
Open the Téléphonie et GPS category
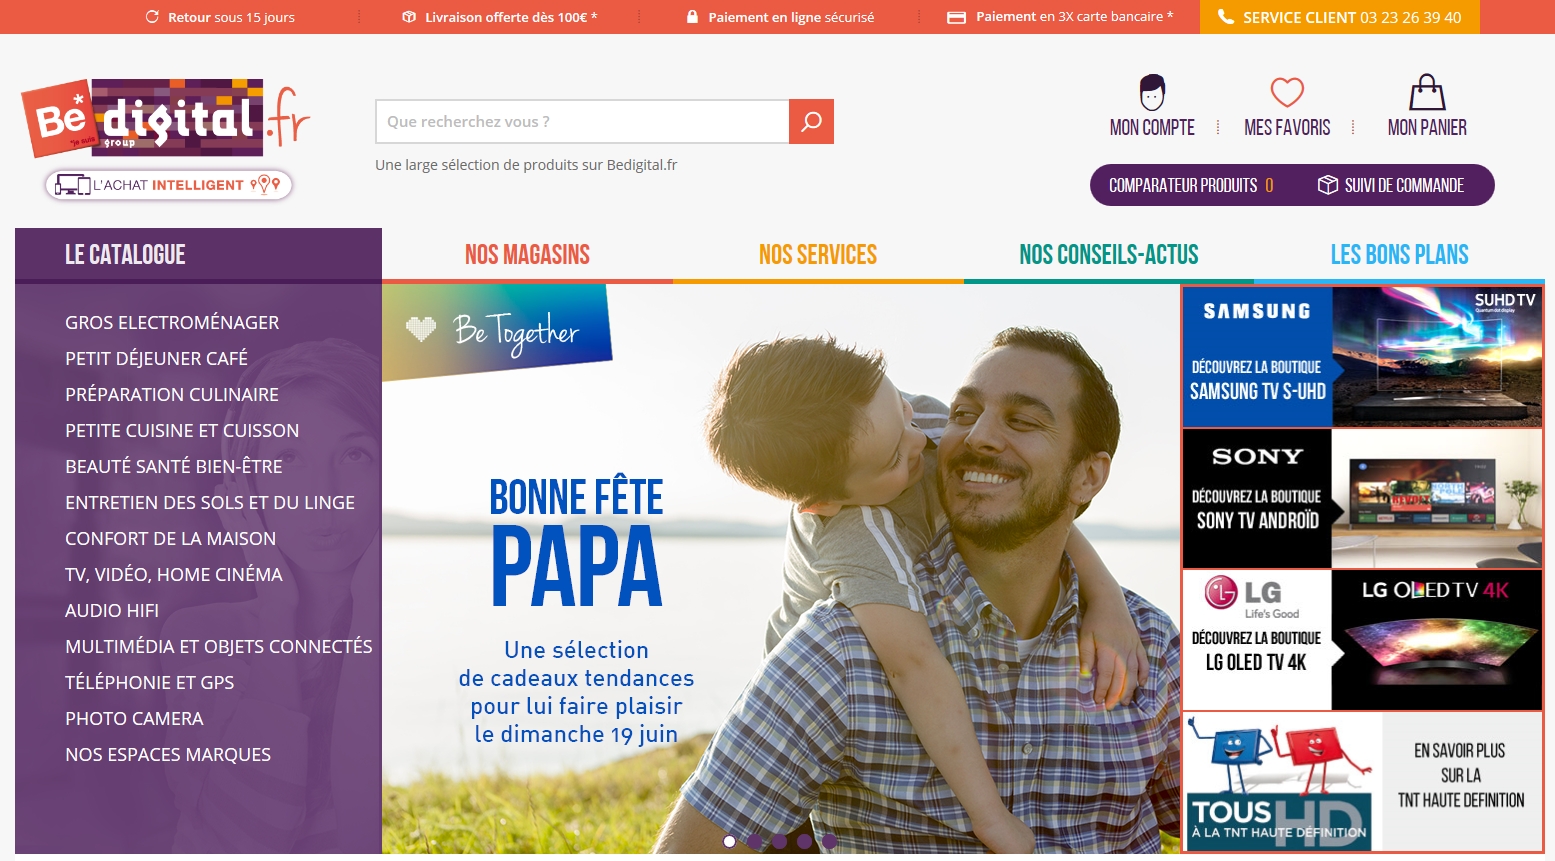150,683
